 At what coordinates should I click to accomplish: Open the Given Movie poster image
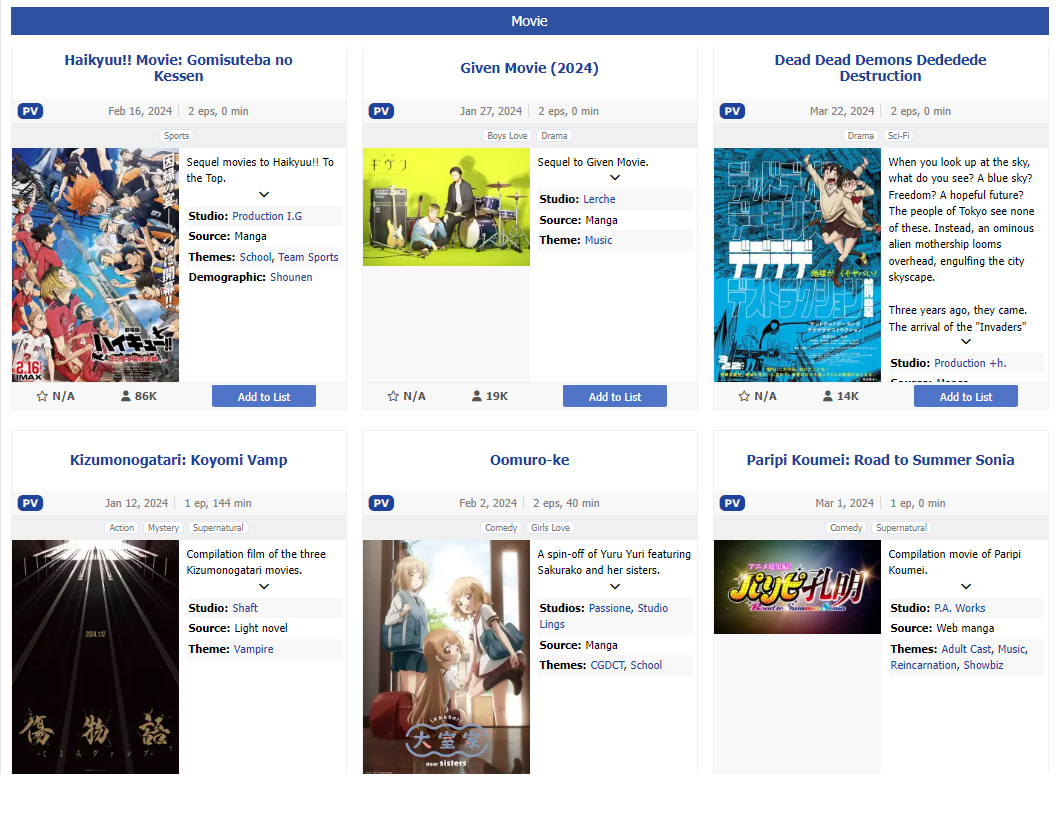[446, 207]
